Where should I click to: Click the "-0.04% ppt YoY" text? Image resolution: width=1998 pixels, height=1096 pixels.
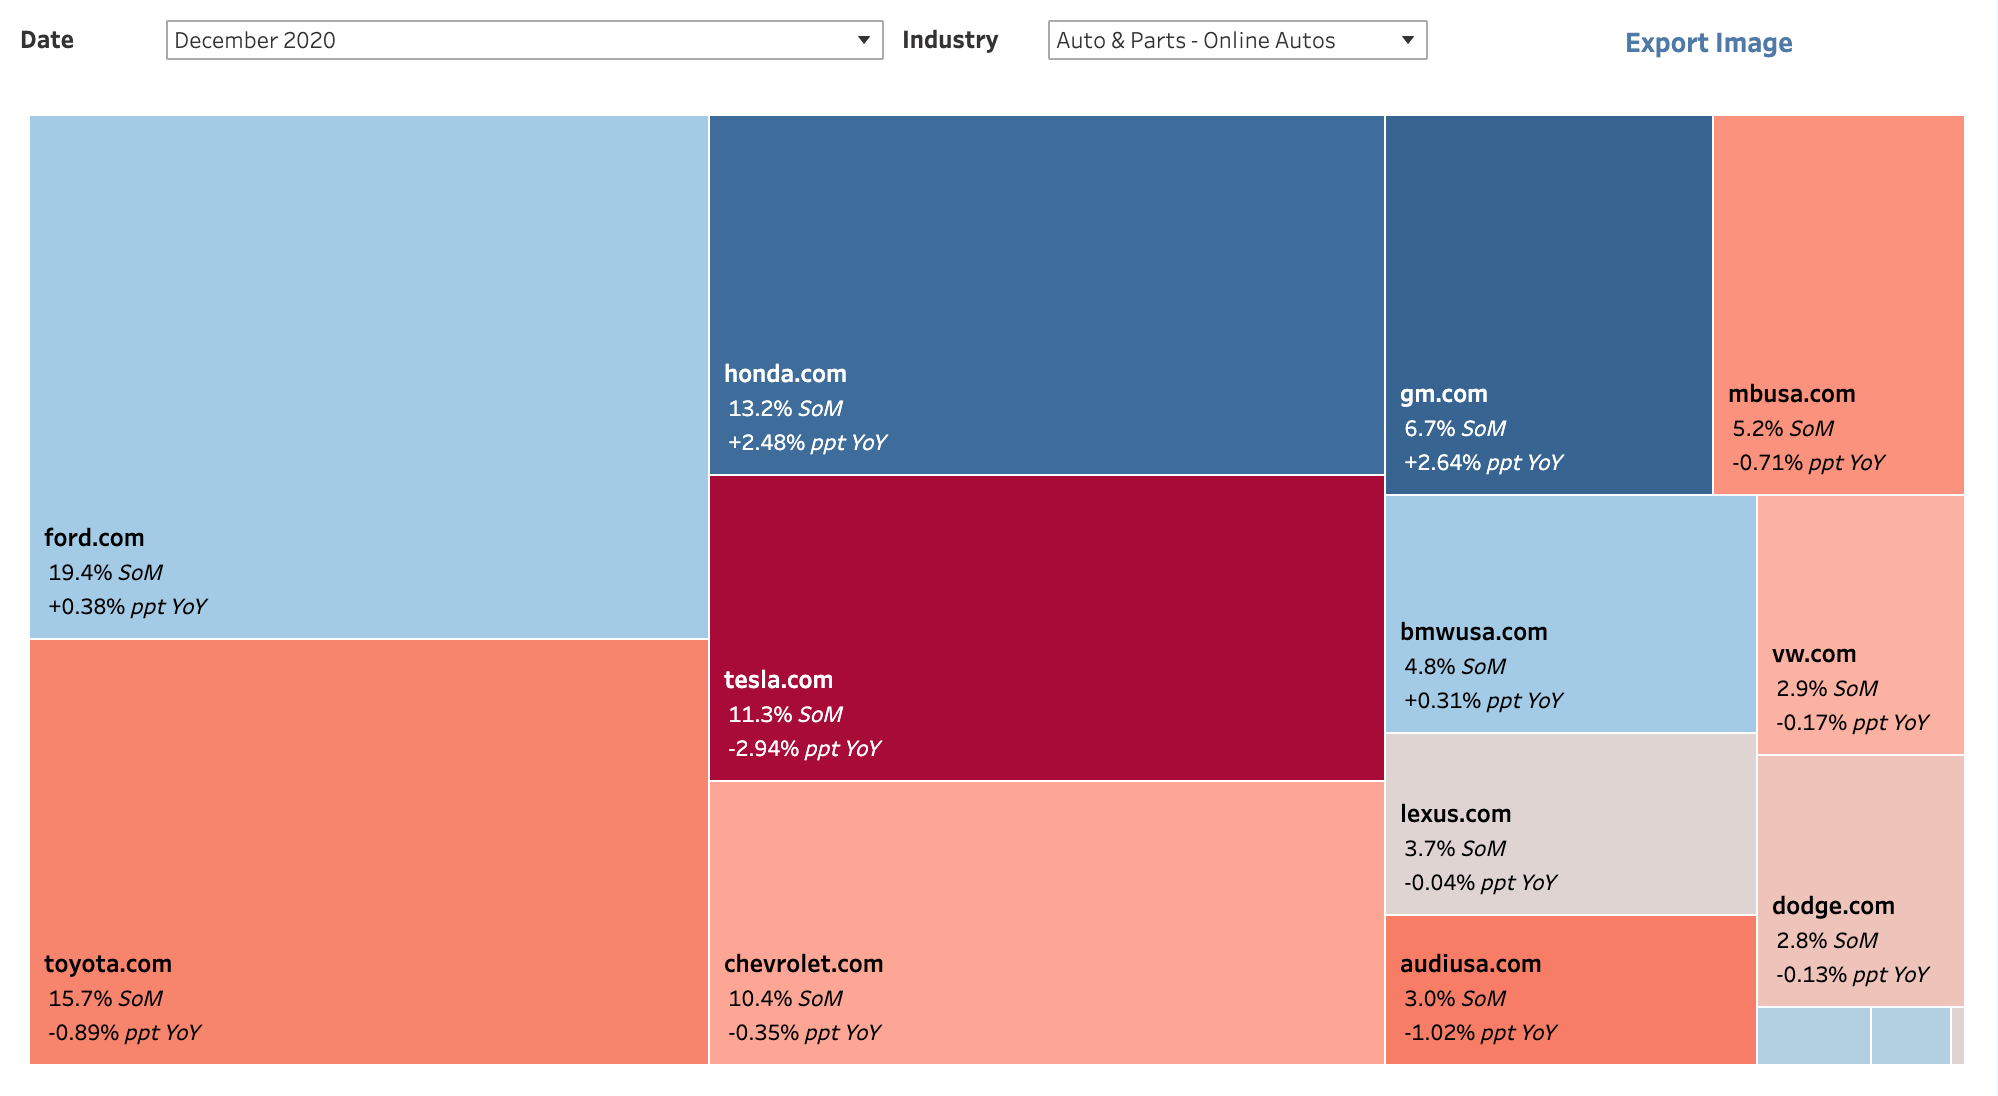click(1480, 882)
